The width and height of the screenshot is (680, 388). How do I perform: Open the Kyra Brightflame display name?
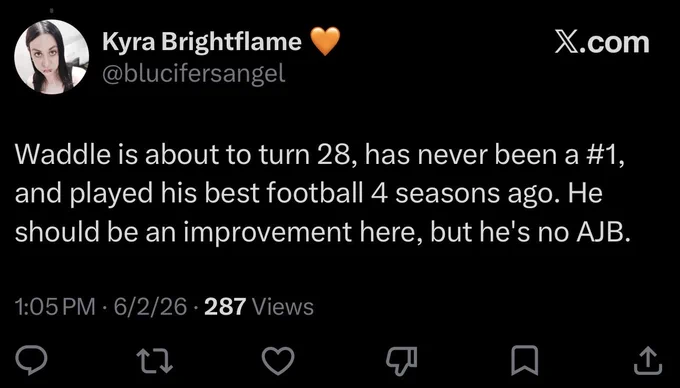[202, 42]
